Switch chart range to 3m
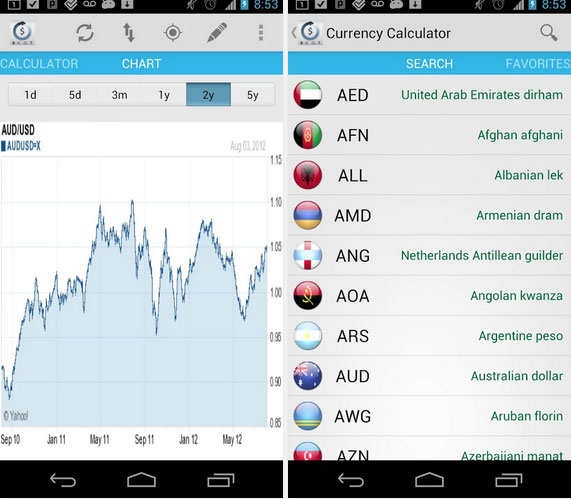This screenshot has width=571, height=499. click(119, 95)
